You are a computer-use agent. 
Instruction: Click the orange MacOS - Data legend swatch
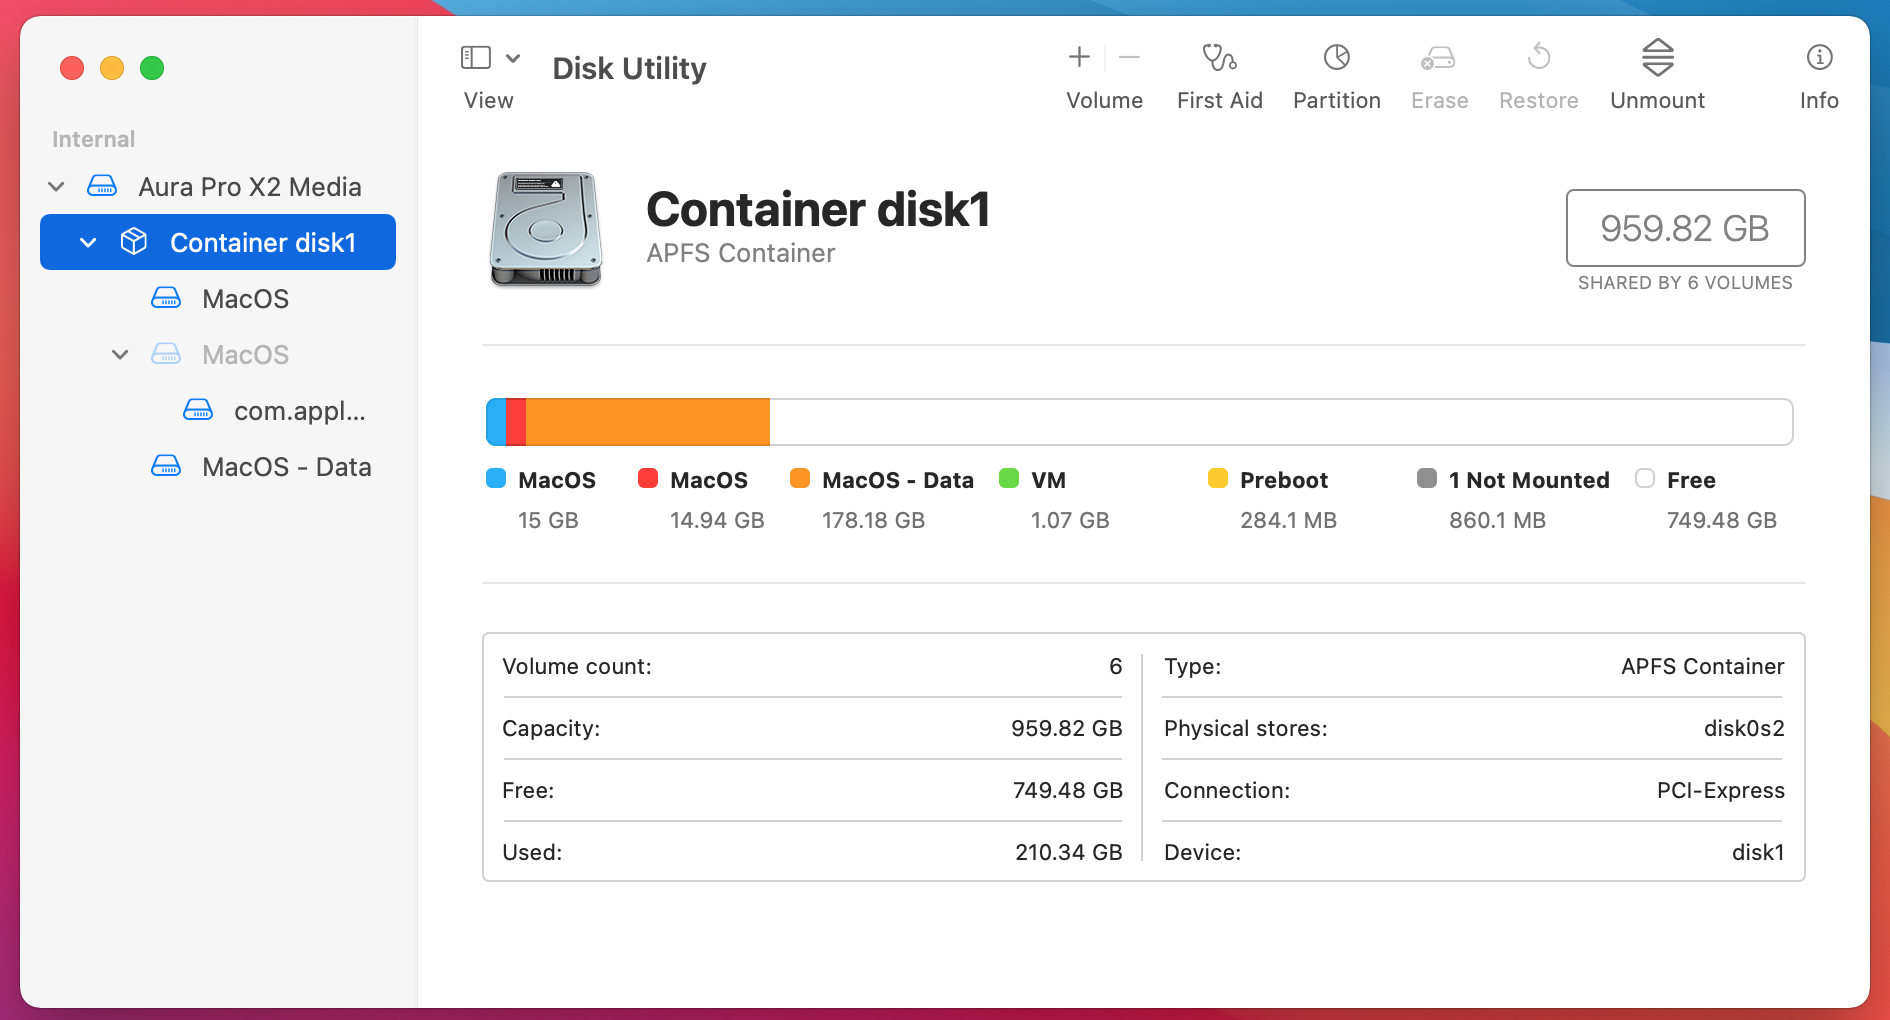tap(800, 479)
